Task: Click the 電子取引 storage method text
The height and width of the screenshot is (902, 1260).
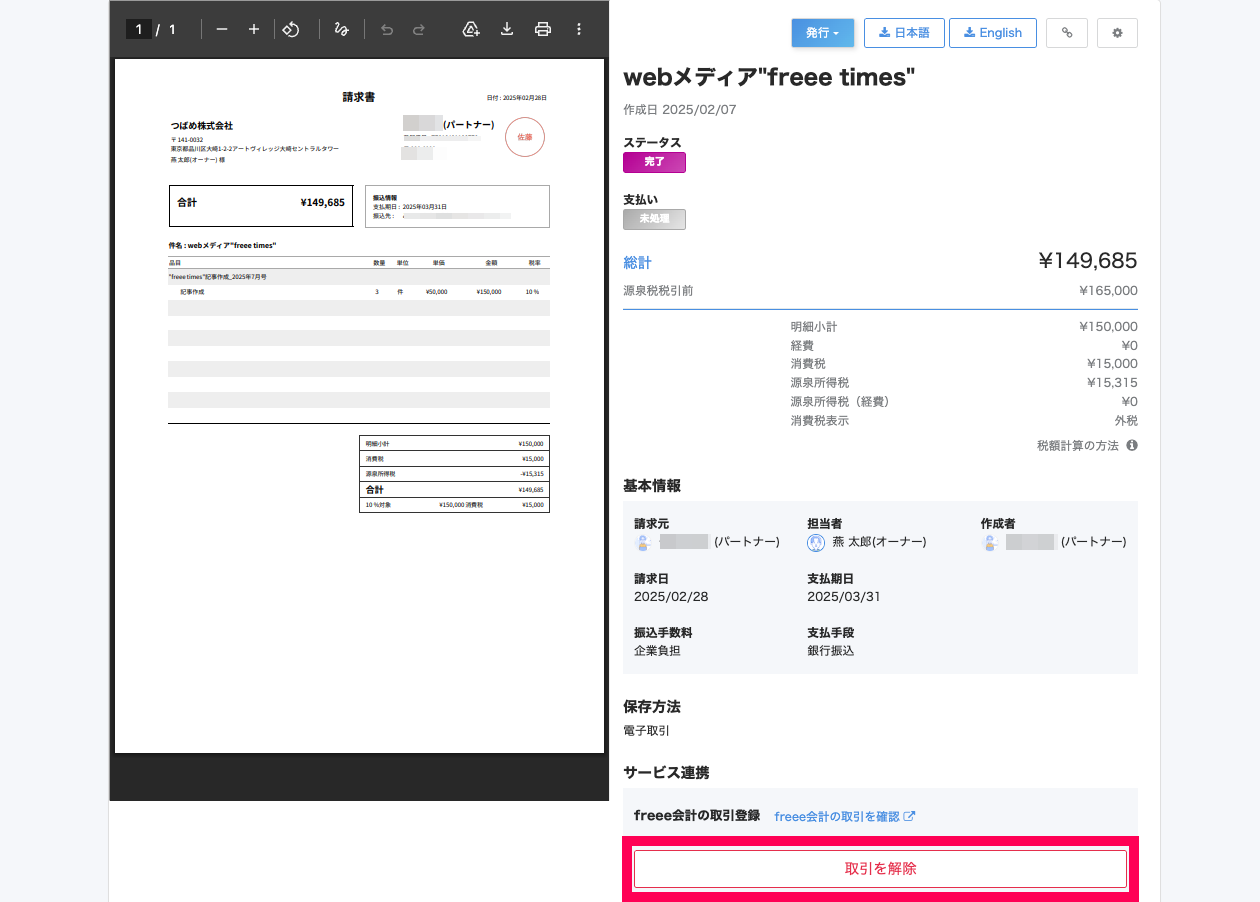Action: coord(647,731)
